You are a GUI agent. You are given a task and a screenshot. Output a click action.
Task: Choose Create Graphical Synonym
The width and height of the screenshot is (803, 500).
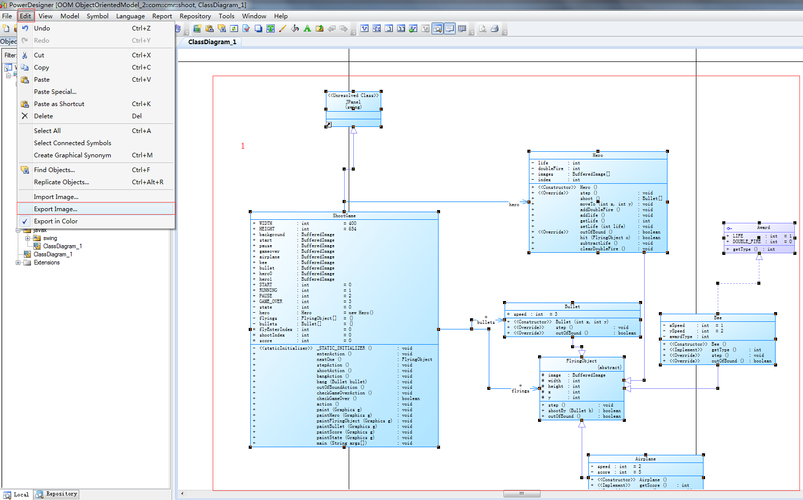coord(96,155)
